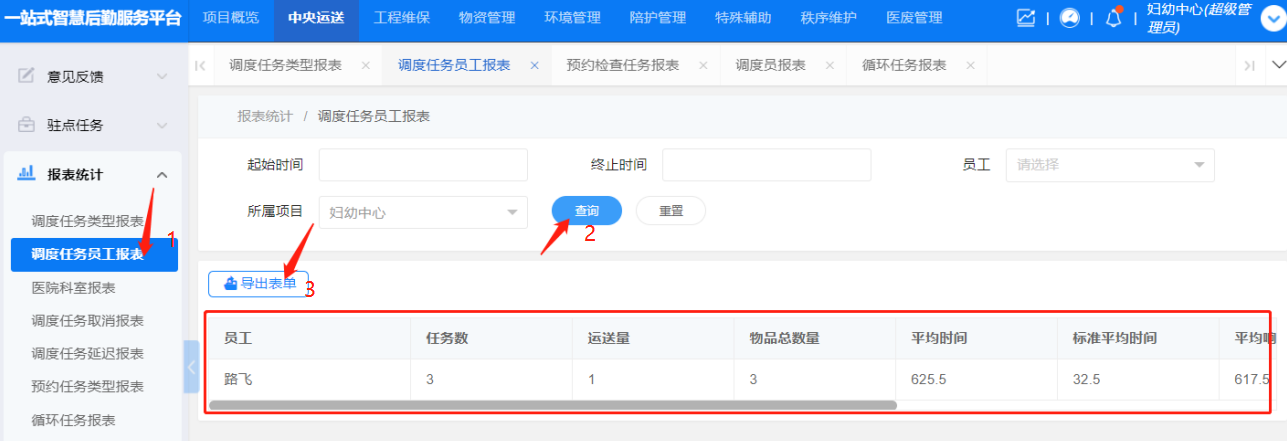Open 项目概览 in the top navigation
Image resolution: width=1287 pixels, height=441 pixels.
(230, 18)
